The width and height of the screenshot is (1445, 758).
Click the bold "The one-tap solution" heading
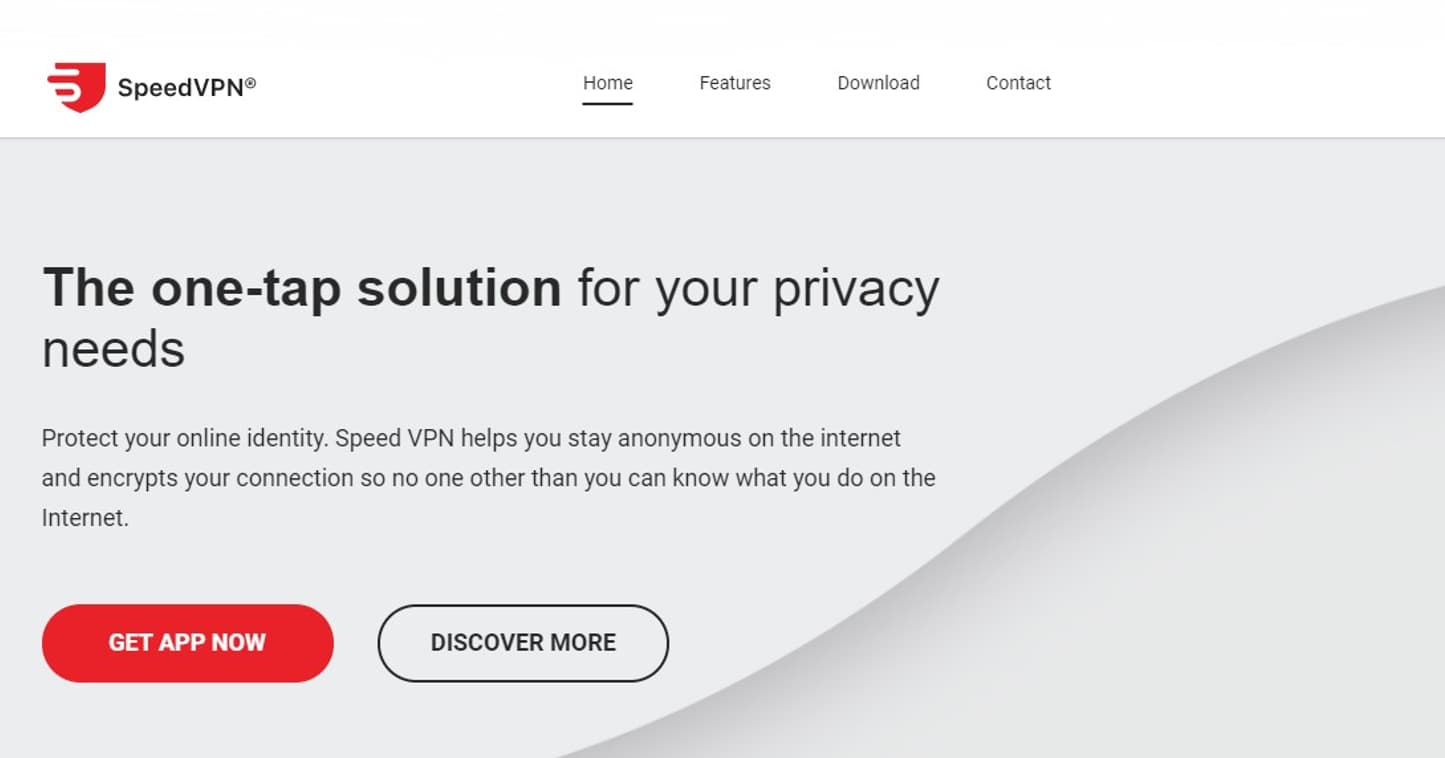pyautogui.click(x=301, y=288)
